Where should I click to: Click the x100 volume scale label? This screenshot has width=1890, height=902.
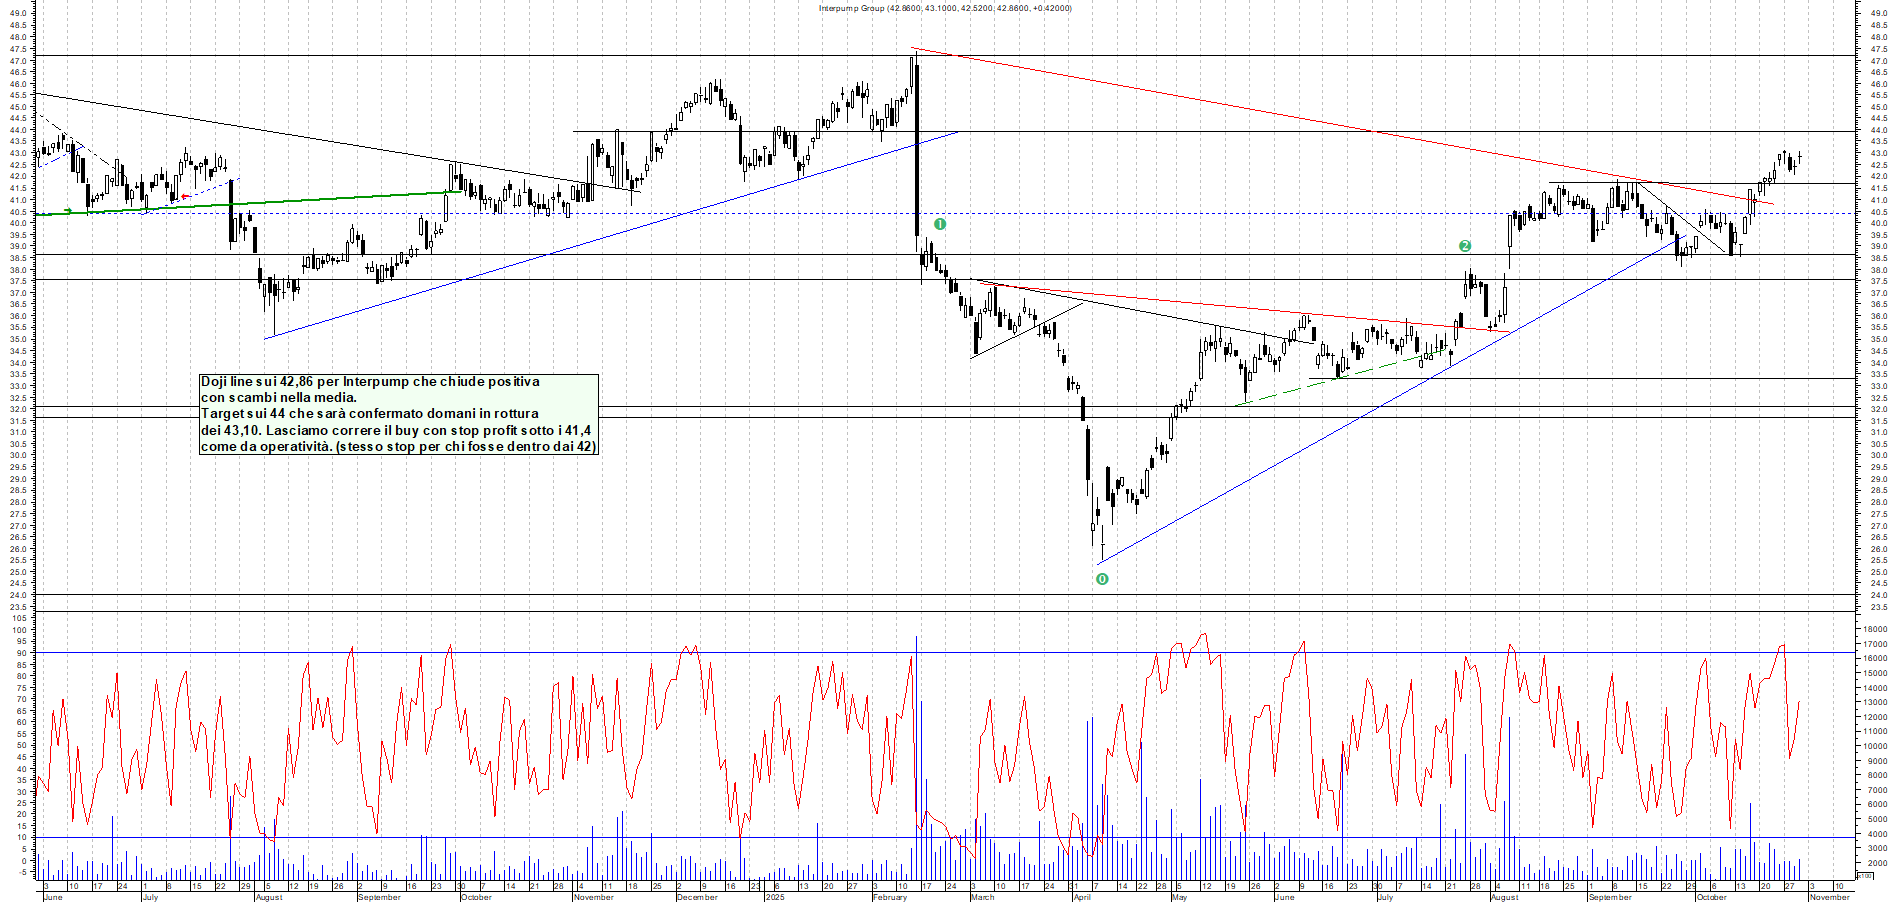pos(1864,876)
